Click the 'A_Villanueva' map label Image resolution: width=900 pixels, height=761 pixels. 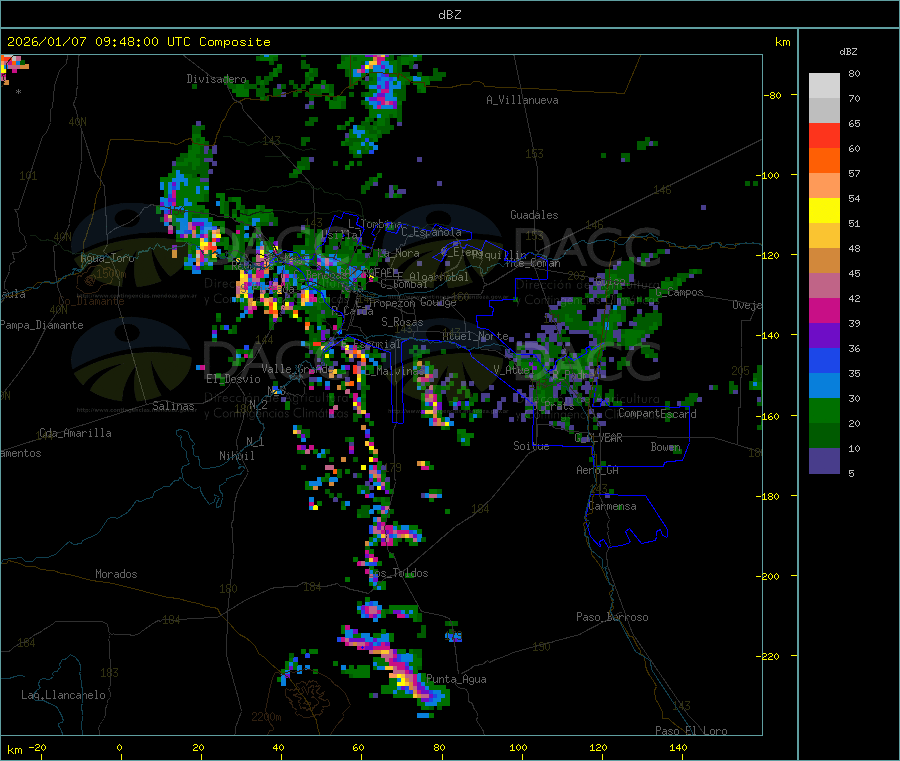click(x=522, y=100)
